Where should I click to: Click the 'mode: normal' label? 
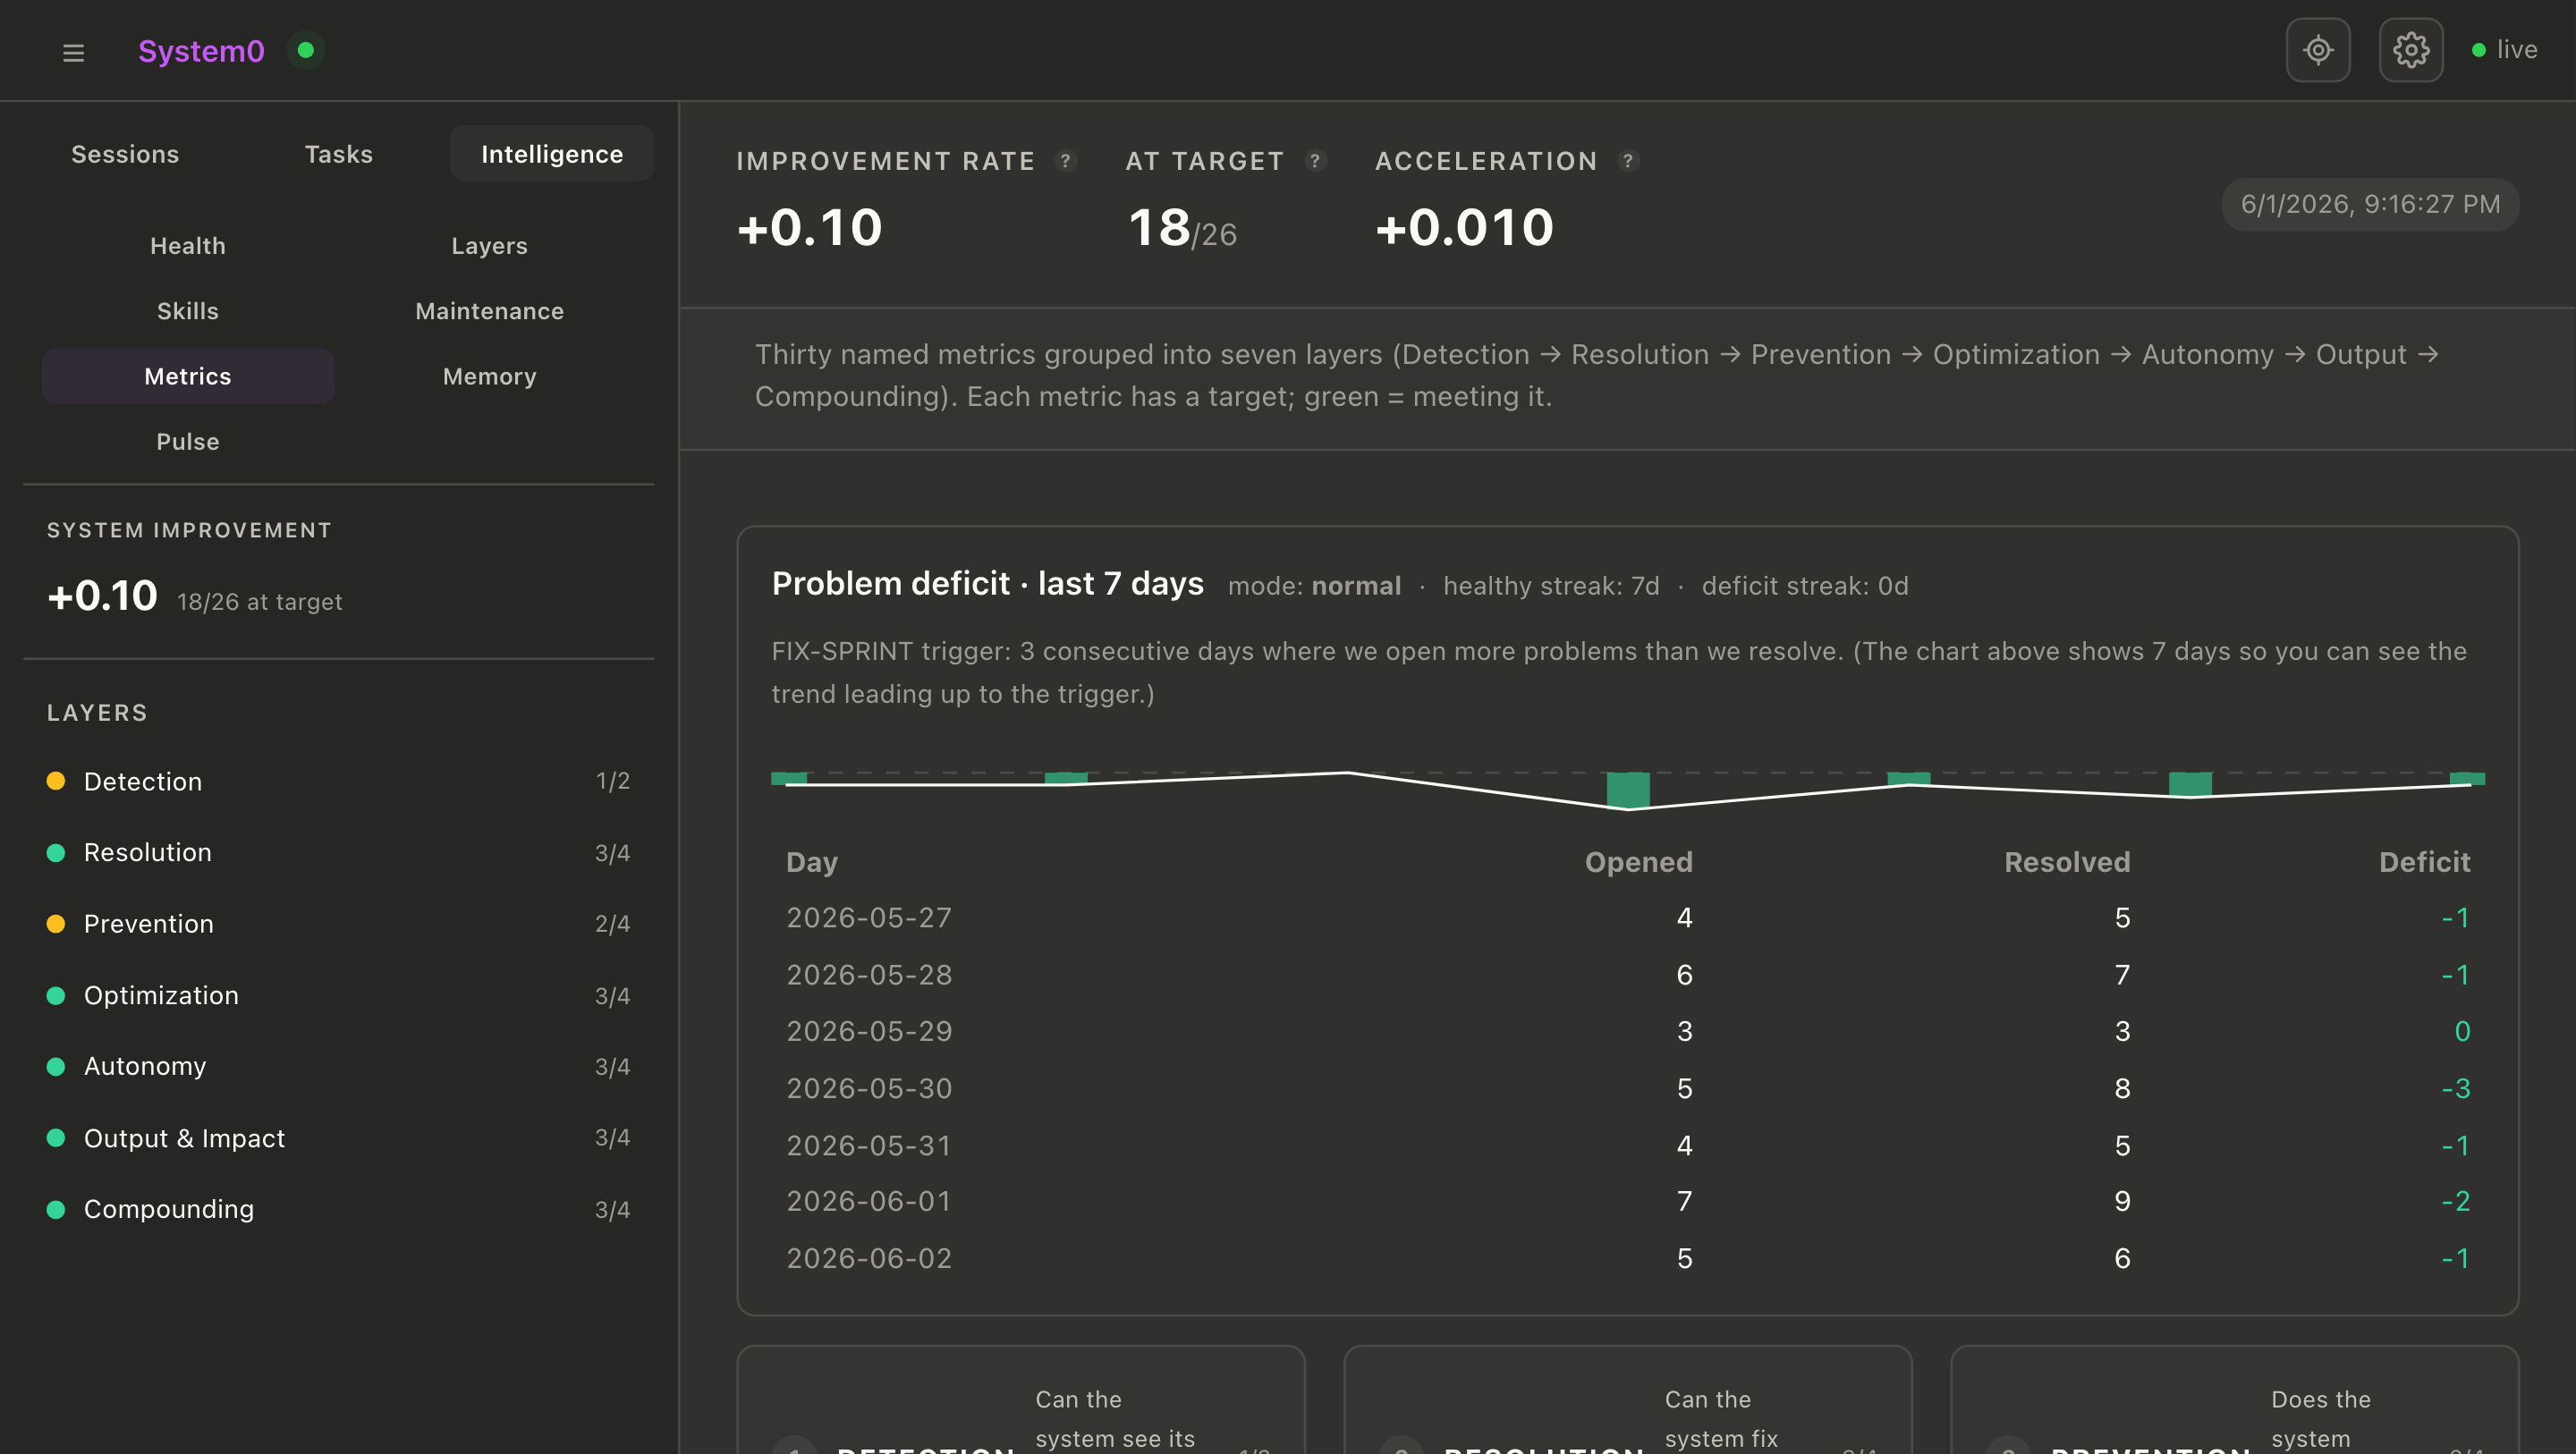pyautogui.click(x=1314, y=586)
